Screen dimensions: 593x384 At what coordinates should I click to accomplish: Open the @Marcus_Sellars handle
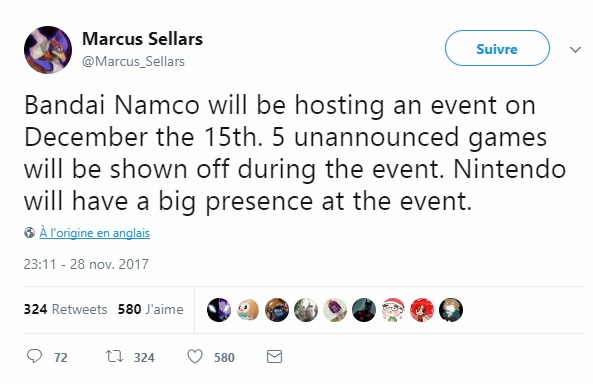(x=134, y=61)
